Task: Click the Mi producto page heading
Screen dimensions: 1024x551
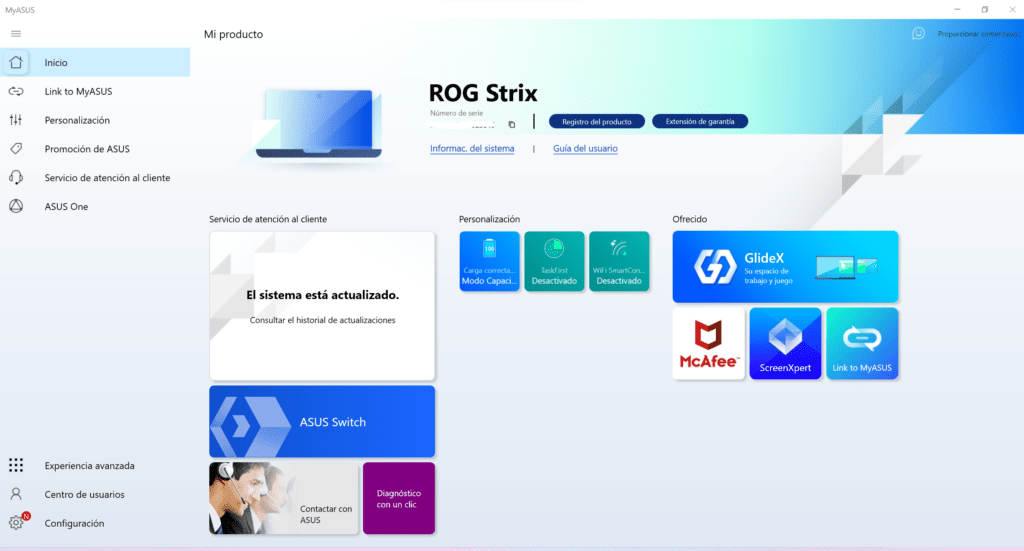Action: tap(233, 34)
